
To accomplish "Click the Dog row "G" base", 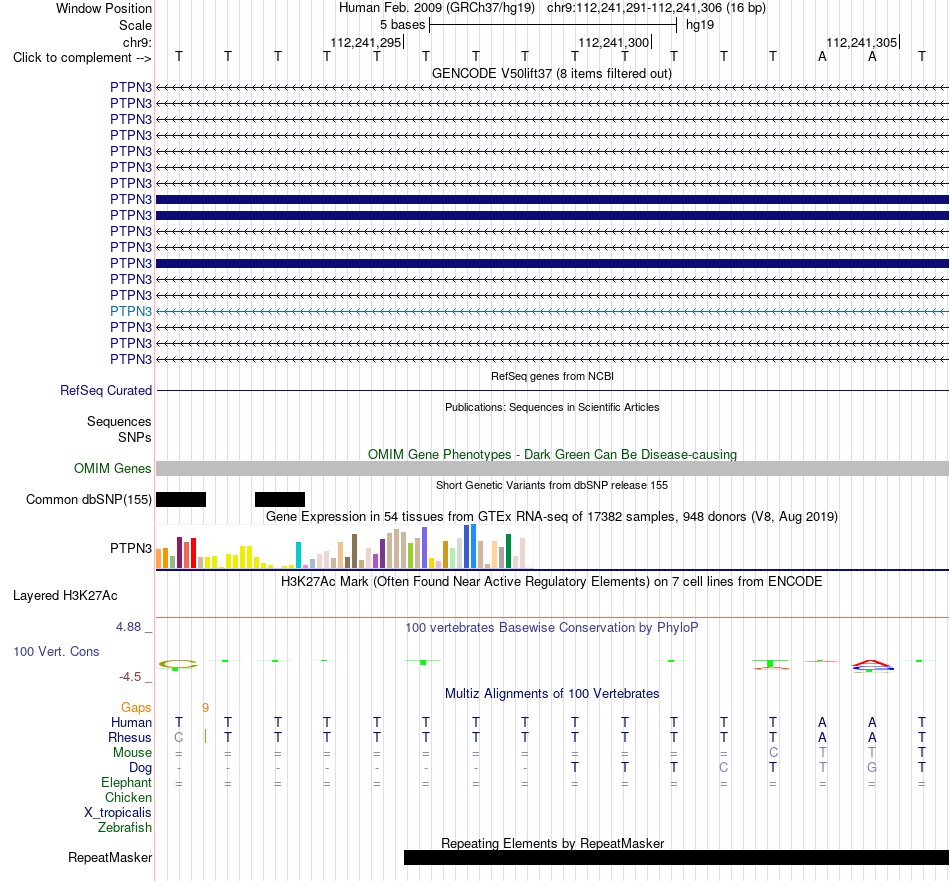I will tap(872, 768).
